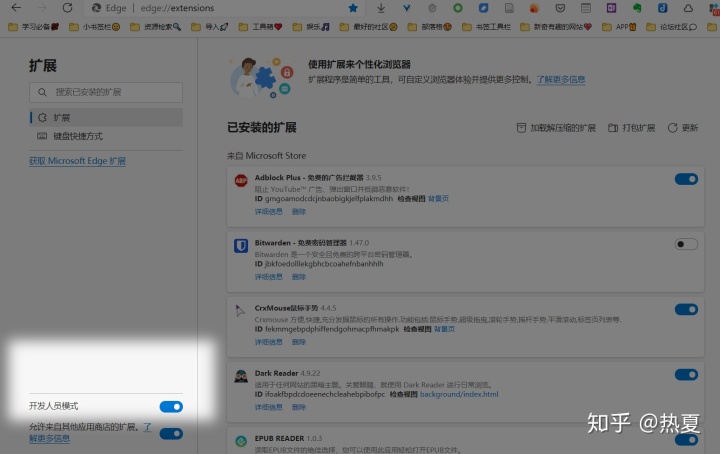Click the grey shield extension icon
Image resolution: width=720 pixels, height=454 pixels.
click(x=432, y=8)
